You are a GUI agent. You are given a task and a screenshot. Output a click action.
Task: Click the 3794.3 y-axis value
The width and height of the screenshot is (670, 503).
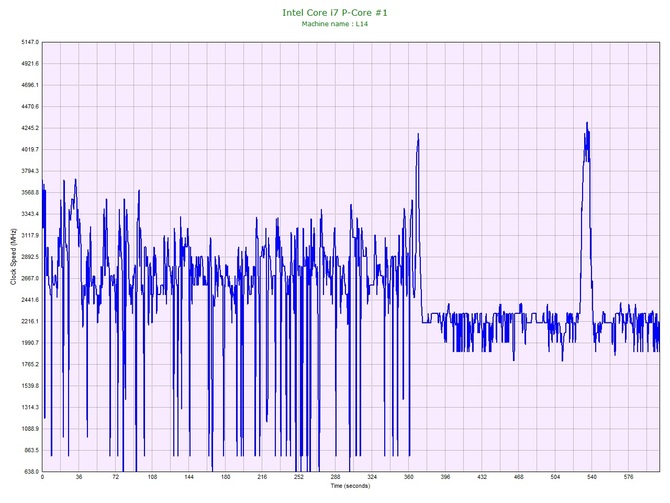[30, 171]
